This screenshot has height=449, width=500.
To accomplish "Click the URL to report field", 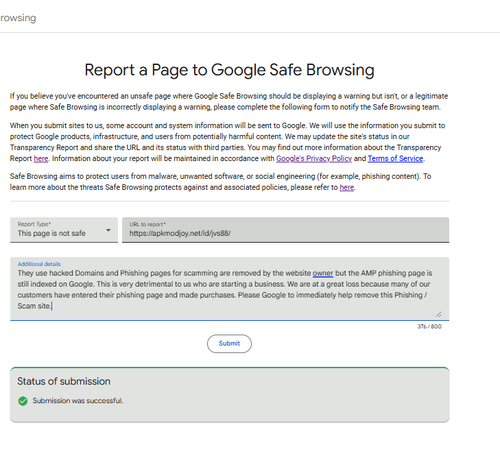I will (285, 230).
